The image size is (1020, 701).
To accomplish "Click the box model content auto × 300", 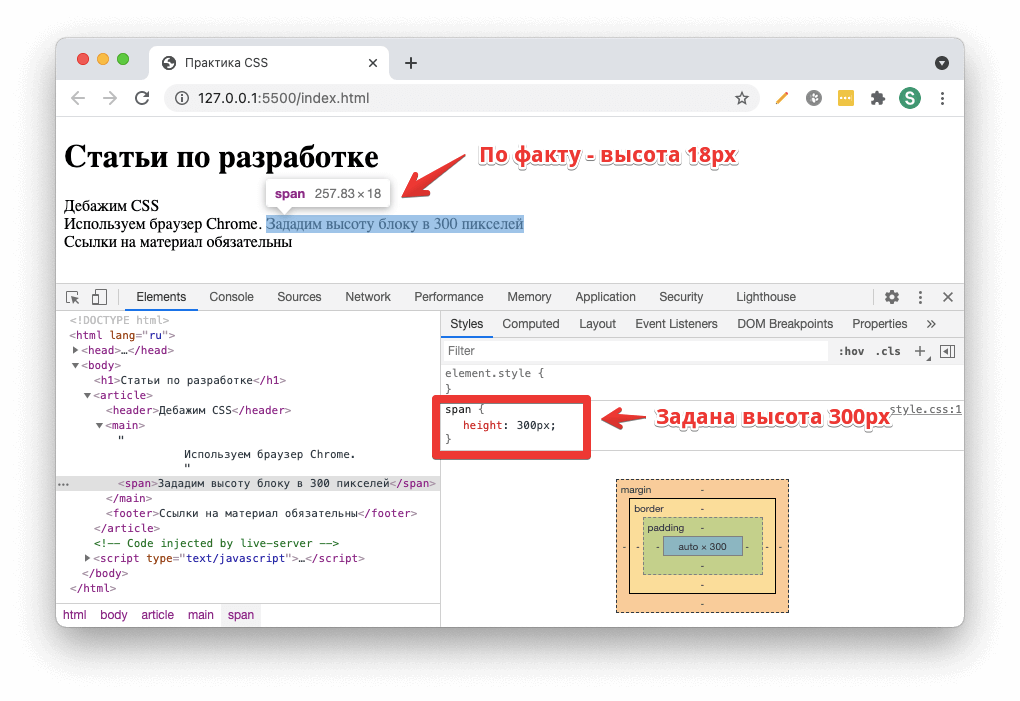I will [x=703, y=547].
